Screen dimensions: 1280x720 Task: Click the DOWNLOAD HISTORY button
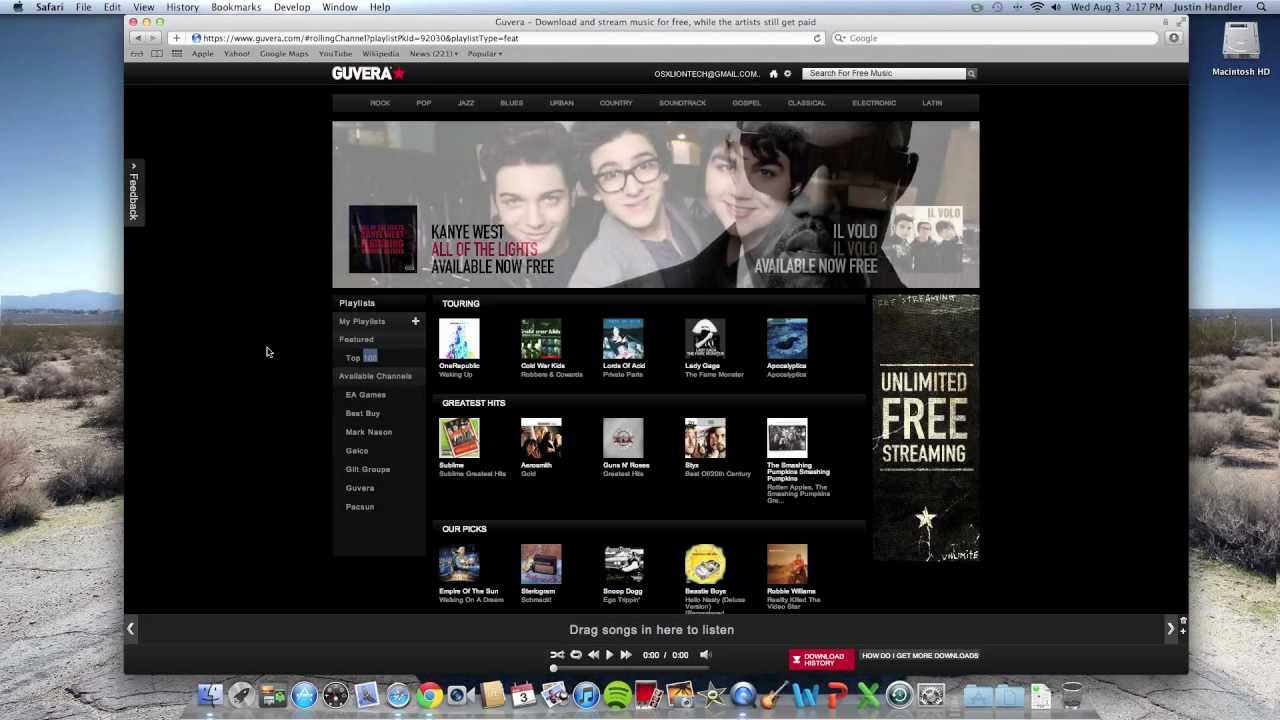pyautogui.click(x=821, y=658)
